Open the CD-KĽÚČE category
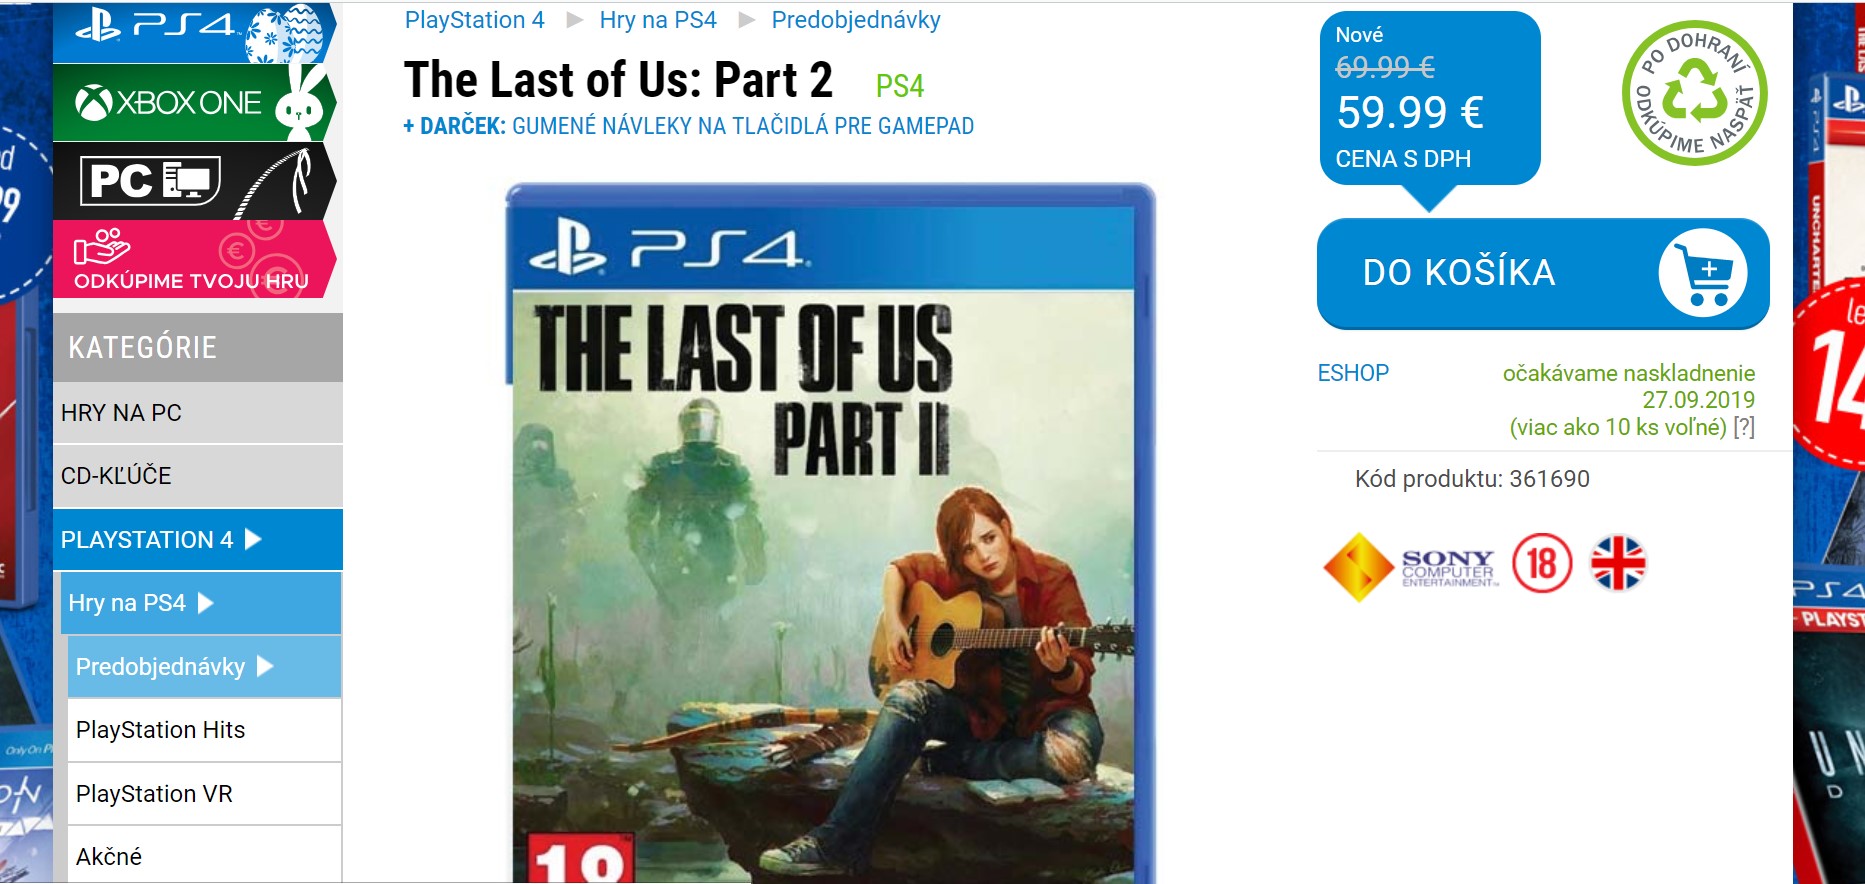This screenshot has width=1865, height=884. tap(198, 476)
